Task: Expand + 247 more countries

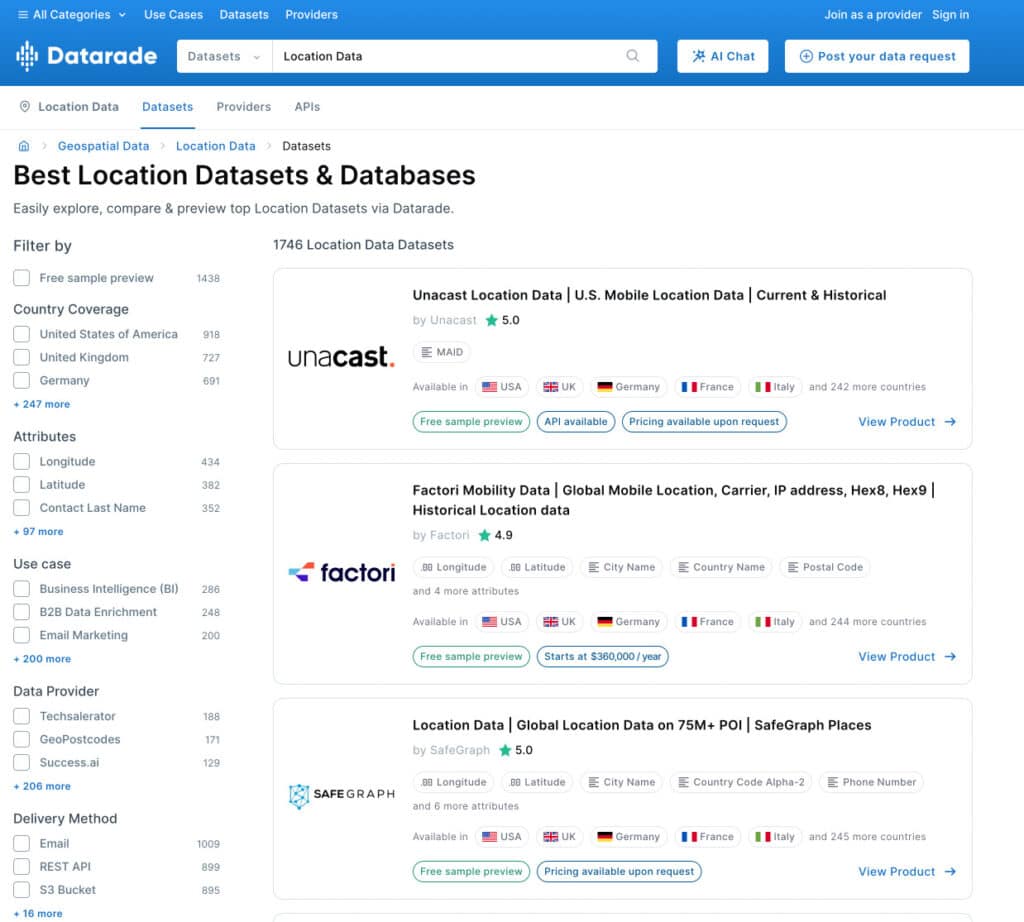Action: [42, 405]
